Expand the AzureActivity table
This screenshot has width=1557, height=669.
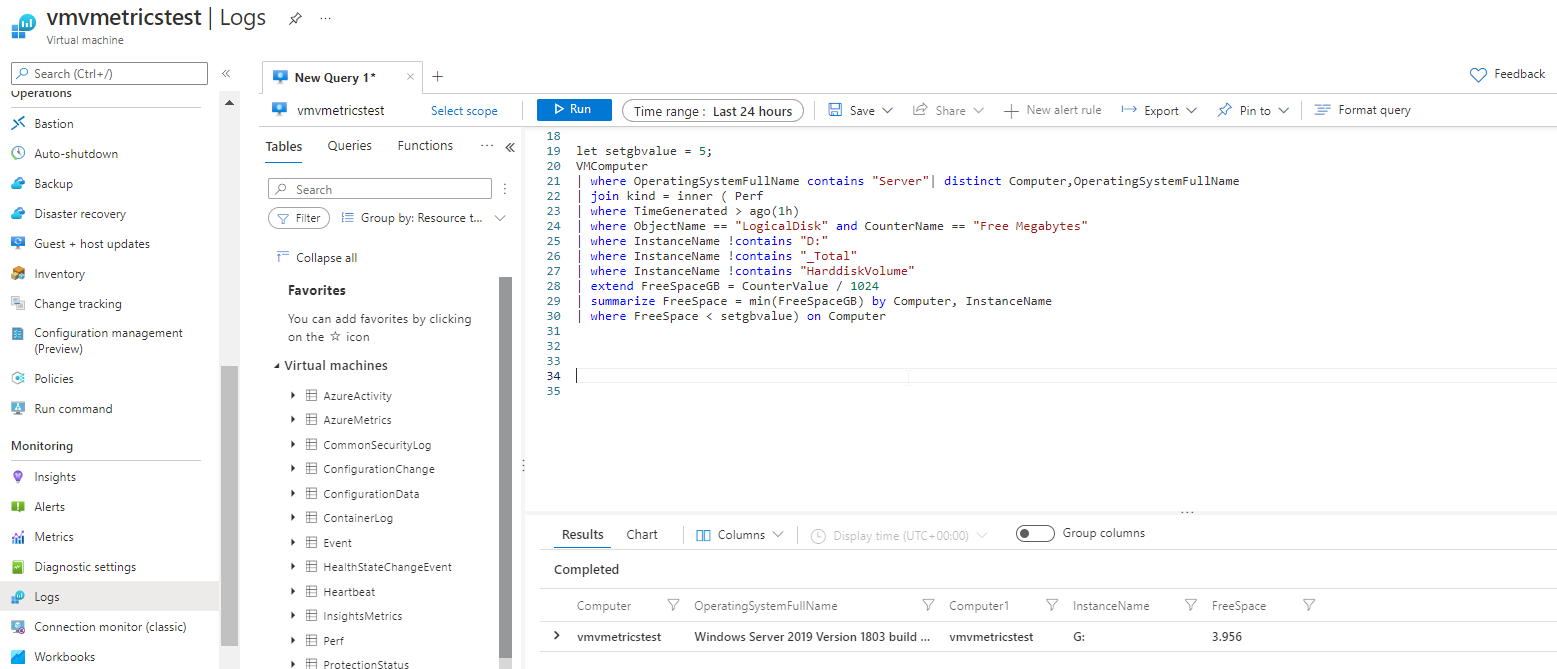point(293,396)
